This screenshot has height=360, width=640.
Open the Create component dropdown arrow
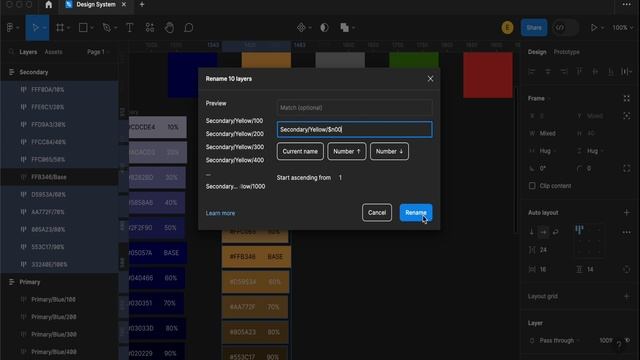coord(310,27)
